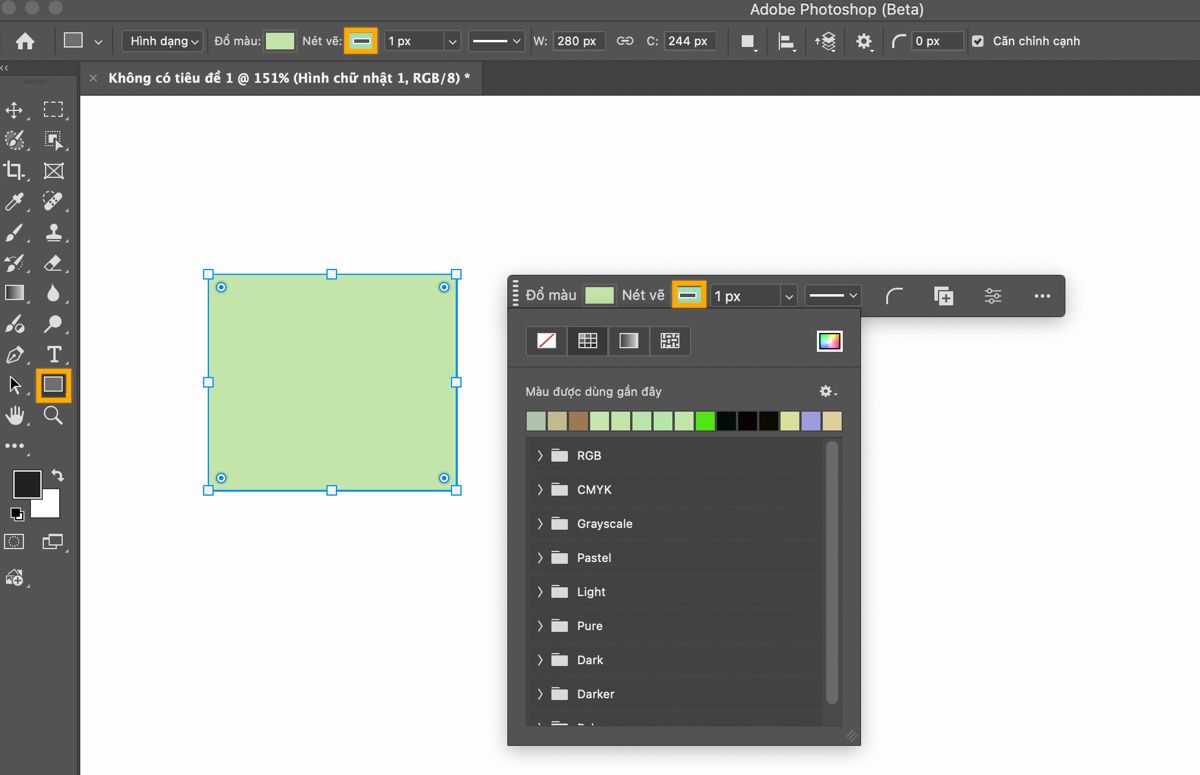Click the Home button in options bar
This screenshot has width=1200, height=775.
click(x=25, y=41)
